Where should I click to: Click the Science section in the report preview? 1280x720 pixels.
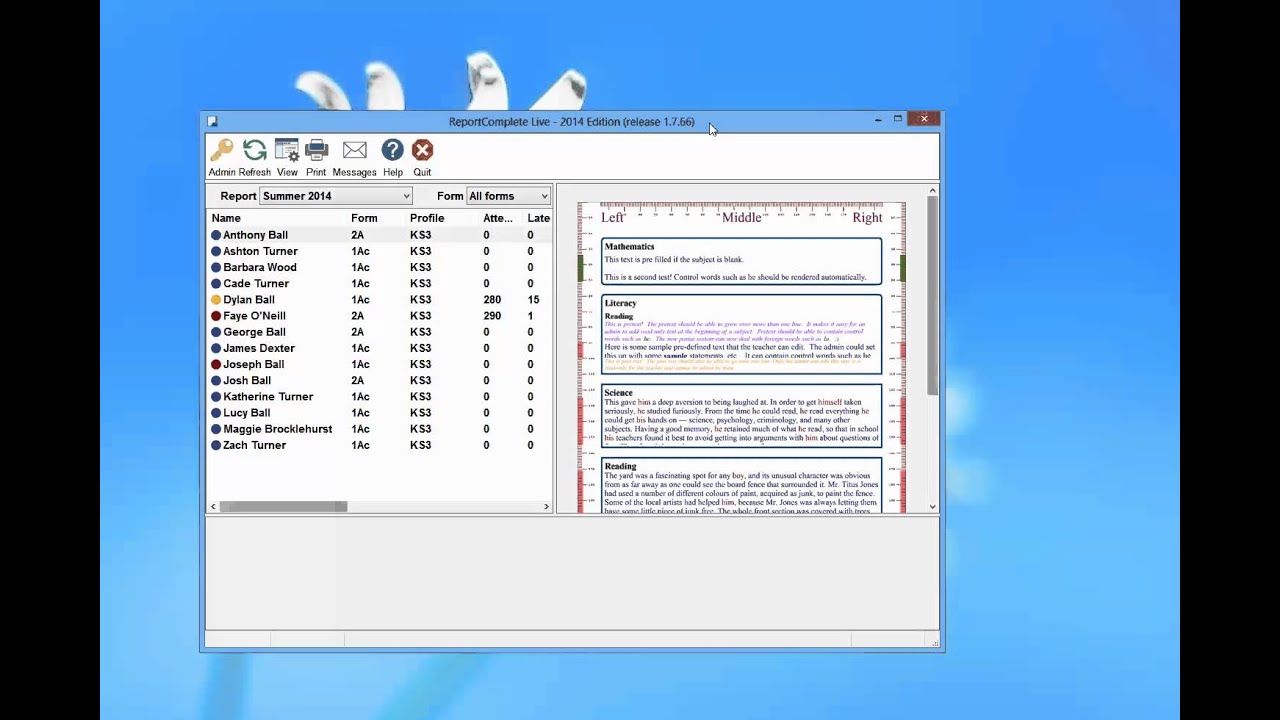(x=741, y=416)
